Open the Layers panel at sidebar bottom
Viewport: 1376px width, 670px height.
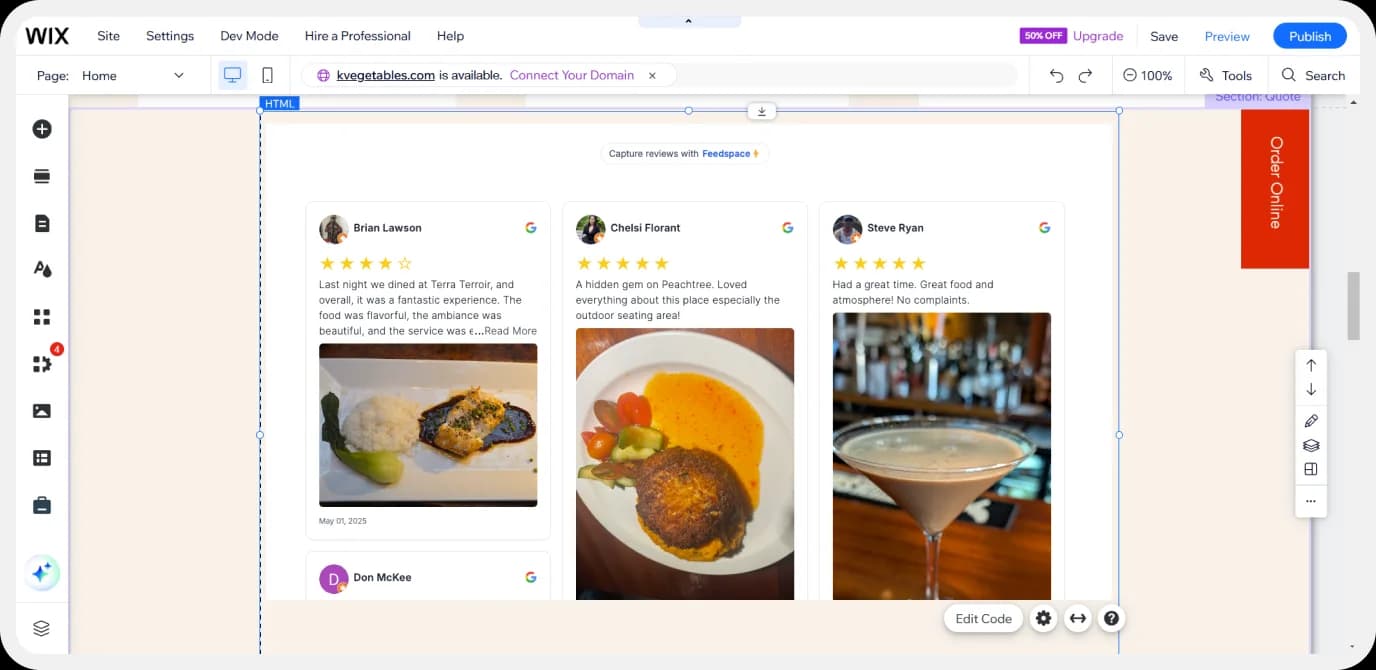[41, 627]
